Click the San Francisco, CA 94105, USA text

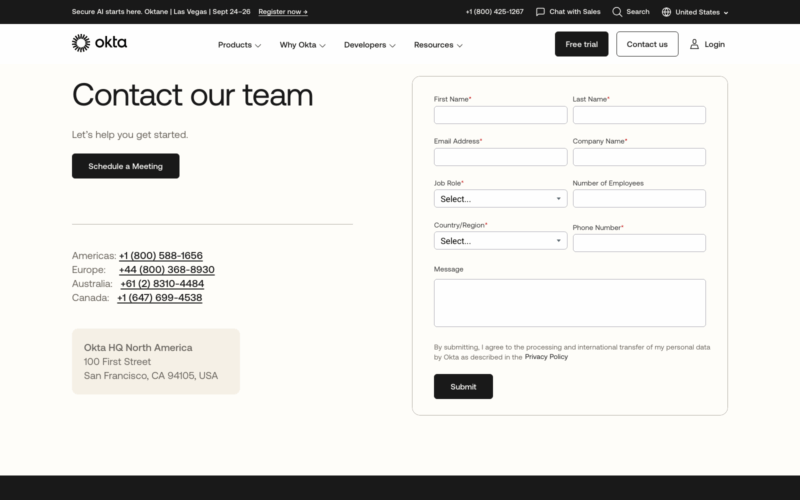pyautogui.click(x=151, y=376)
